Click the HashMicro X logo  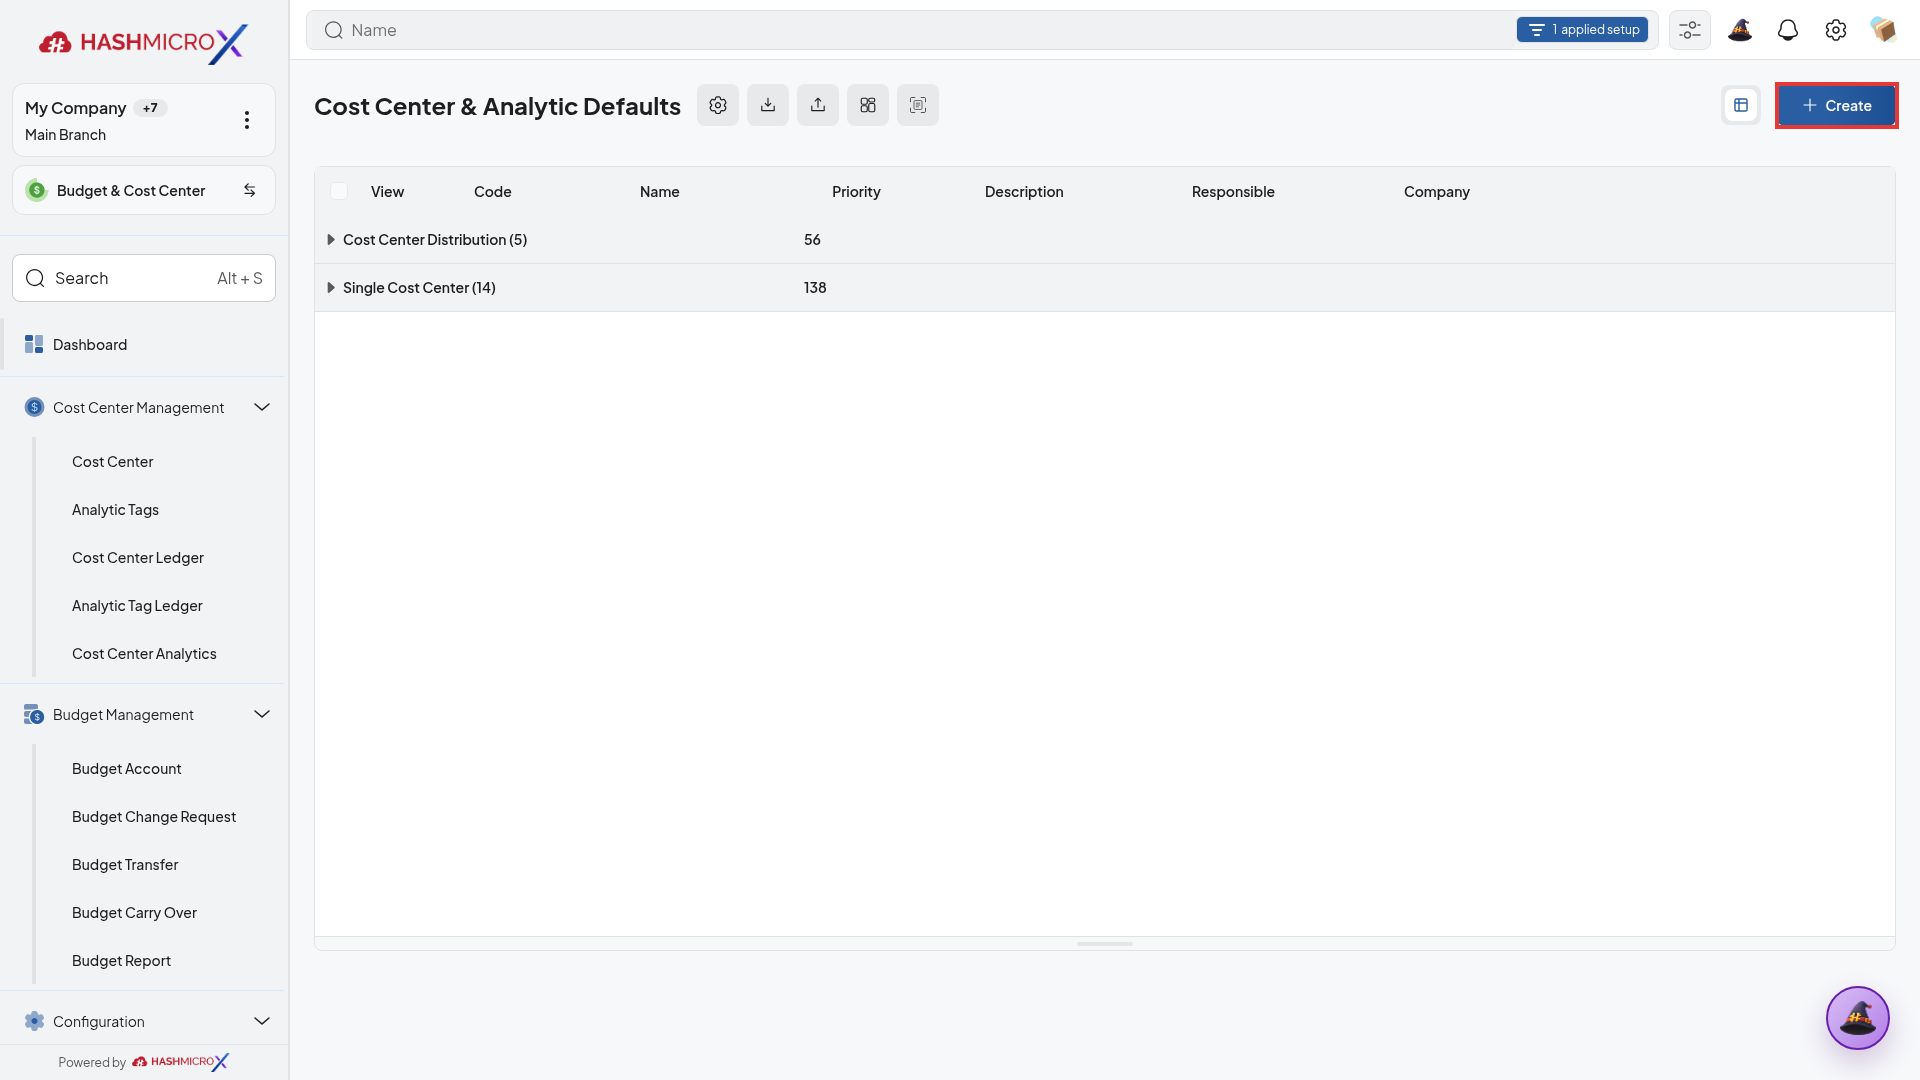[144, 42]
